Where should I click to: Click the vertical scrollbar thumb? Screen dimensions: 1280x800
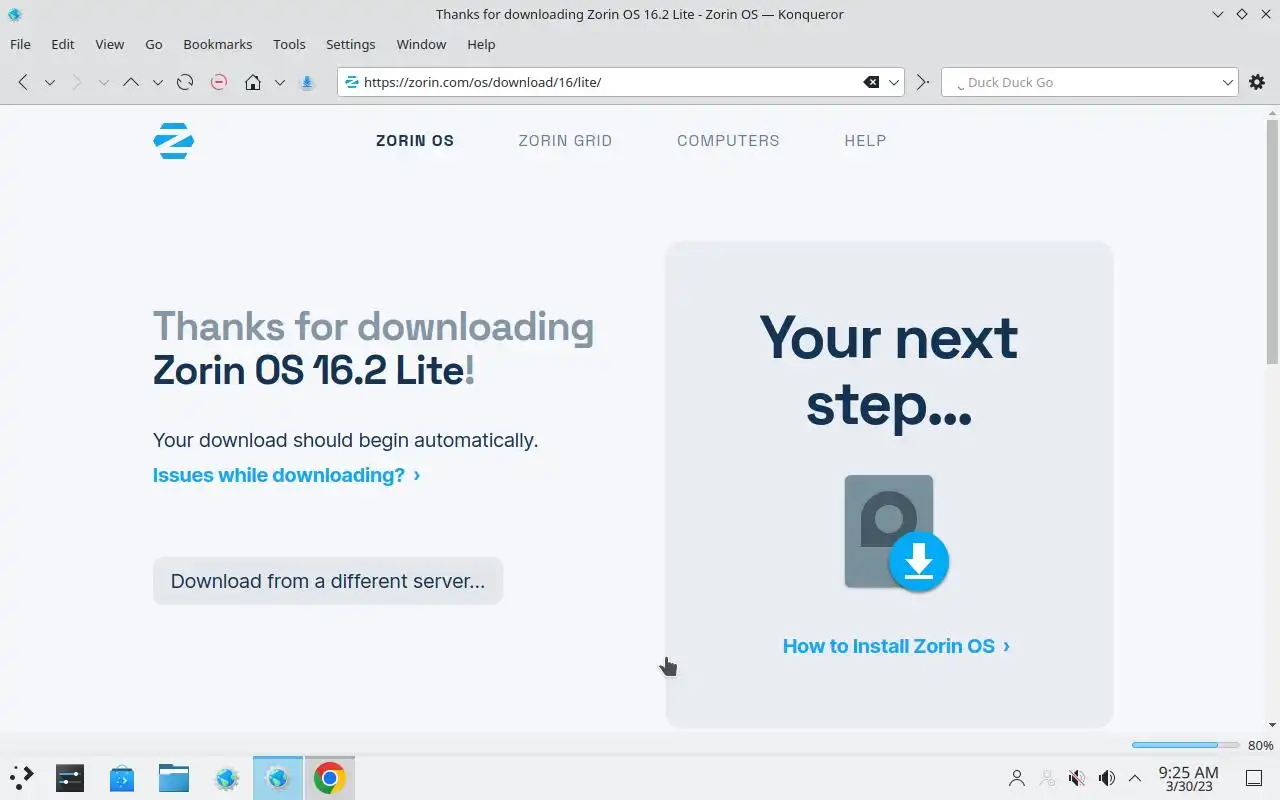pos(1272,240)
